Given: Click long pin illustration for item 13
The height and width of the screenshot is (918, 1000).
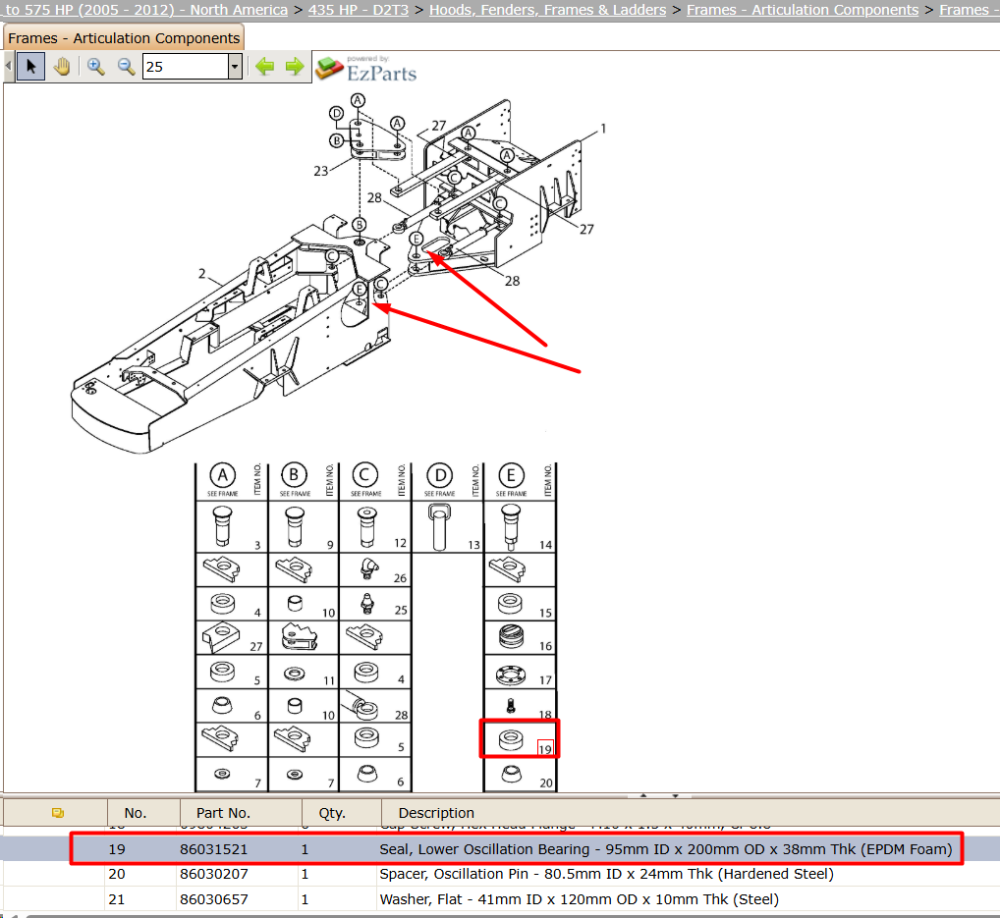Looking at the screenshot, I should 439,528.
